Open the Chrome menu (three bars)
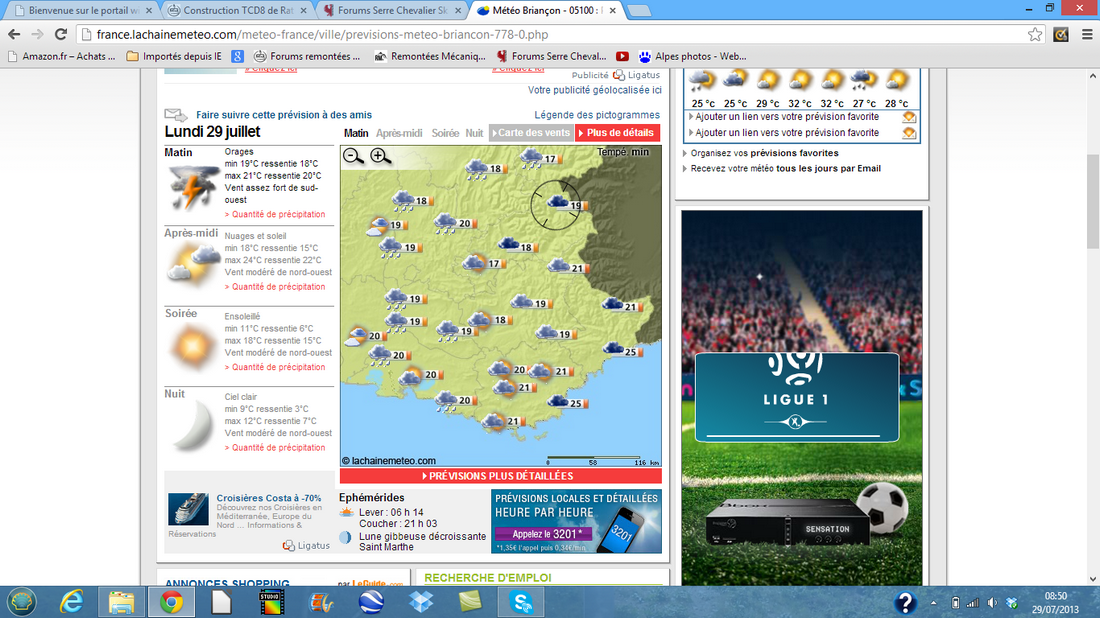 (1087, 34)
